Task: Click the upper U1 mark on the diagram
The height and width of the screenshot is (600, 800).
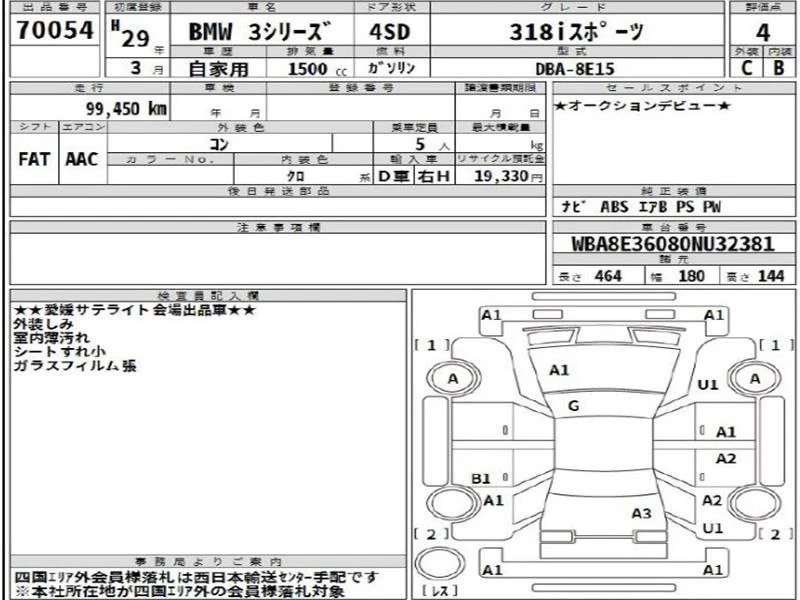Action: [708, 384]
